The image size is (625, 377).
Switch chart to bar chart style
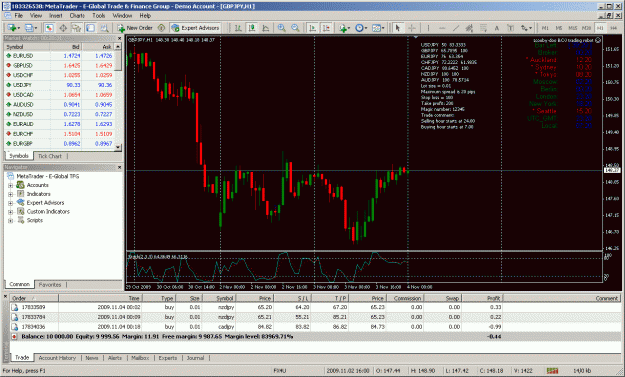[x=238, y=28]
